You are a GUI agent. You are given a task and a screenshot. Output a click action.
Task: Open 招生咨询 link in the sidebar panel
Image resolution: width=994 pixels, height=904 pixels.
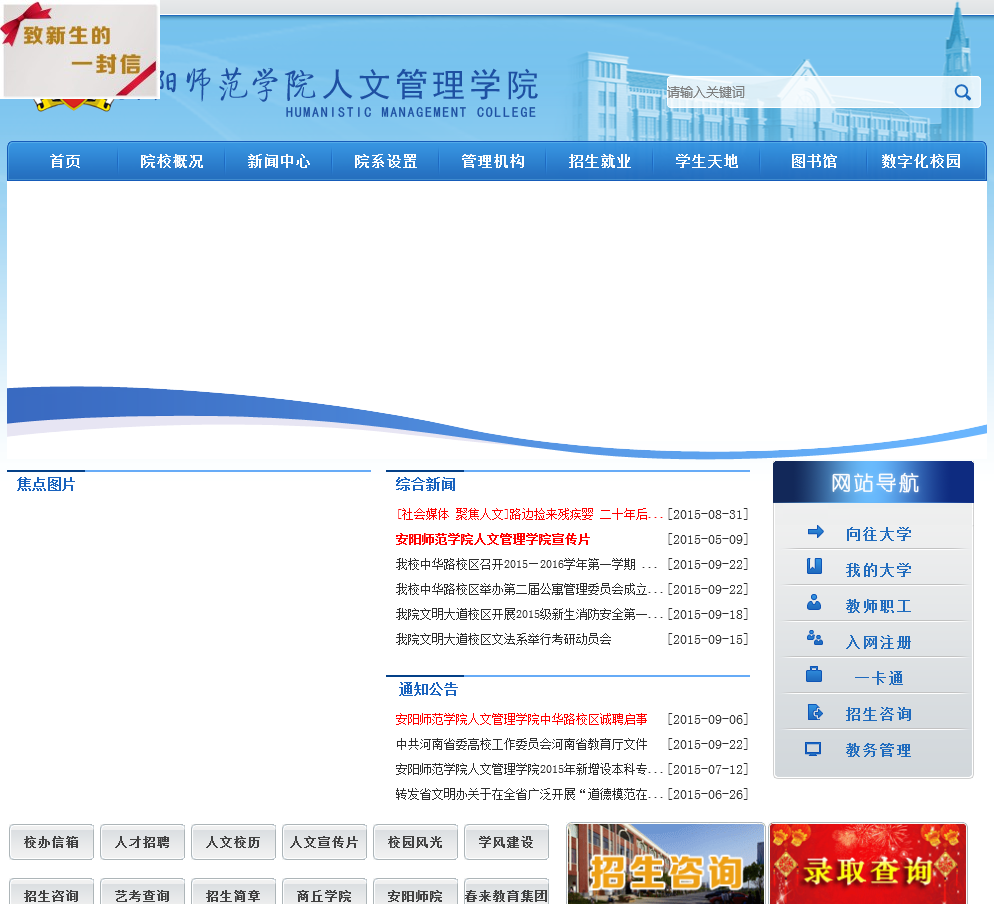[879, 714]
